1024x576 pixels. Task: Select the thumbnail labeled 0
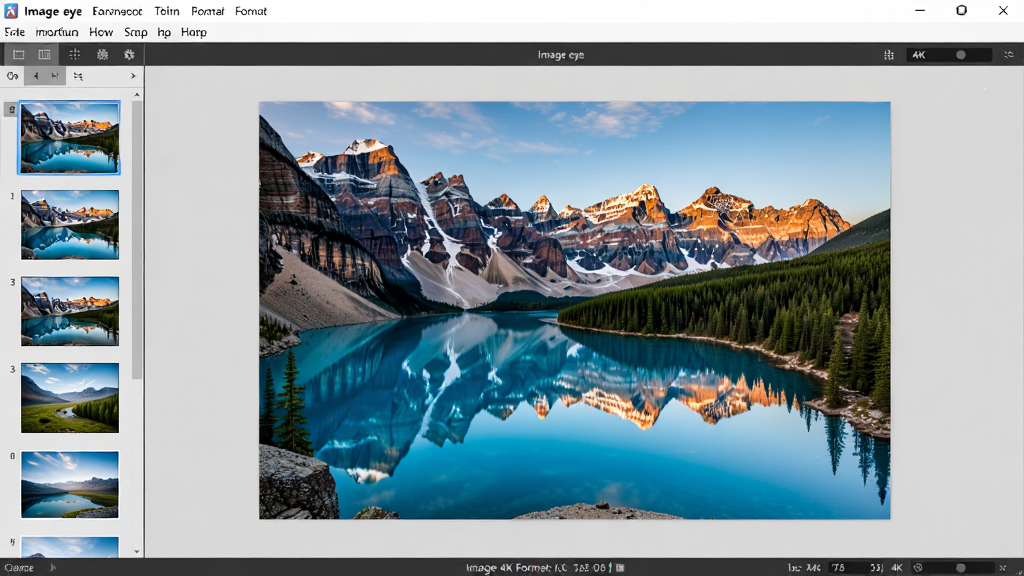(70, 485)
